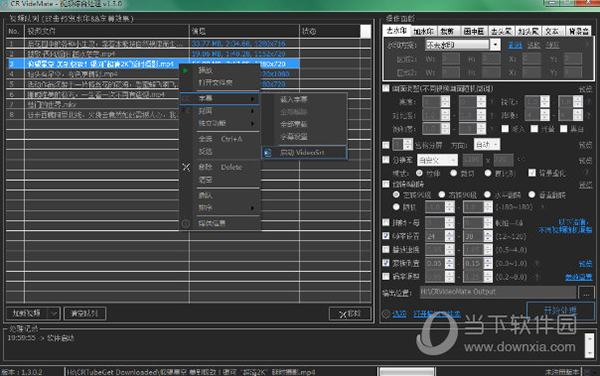The width and height of the screenshot is (600, 376).
Task: Click the progress bar in the status bar
Action: 407,371
